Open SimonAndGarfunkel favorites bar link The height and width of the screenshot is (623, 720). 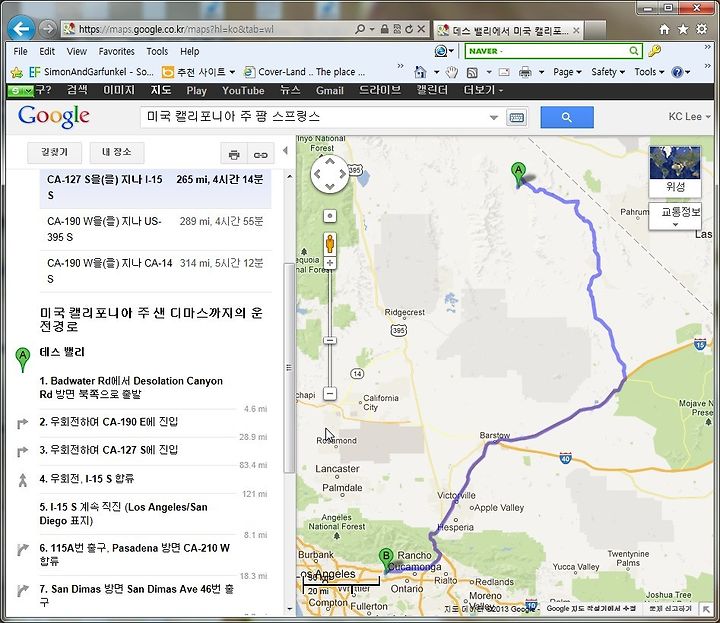point(91,72)
